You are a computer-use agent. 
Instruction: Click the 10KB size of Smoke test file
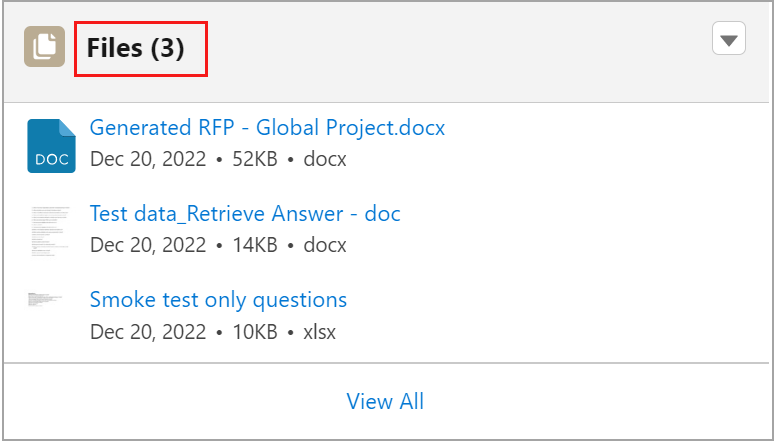tap(254, 332)
